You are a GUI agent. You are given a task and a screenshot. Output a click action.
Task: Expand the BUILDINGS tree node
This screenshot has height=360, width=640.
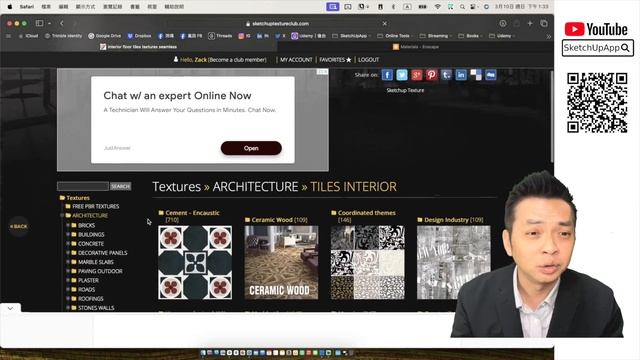pos(68,234)
